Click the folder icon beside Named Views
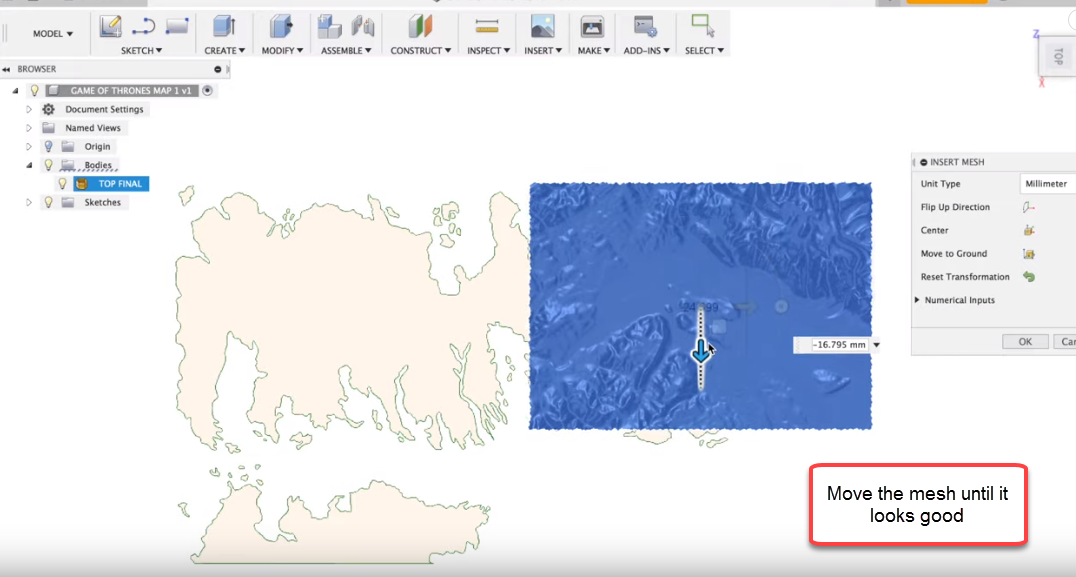 pos(48,128)
